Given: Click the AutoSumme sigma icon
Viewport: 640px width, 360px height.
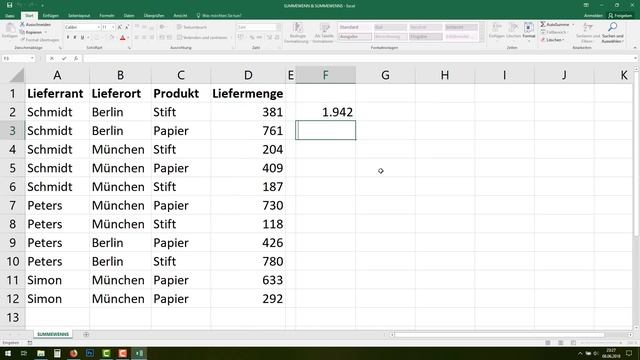Looking at the screenshot, I should pos(543,24).
